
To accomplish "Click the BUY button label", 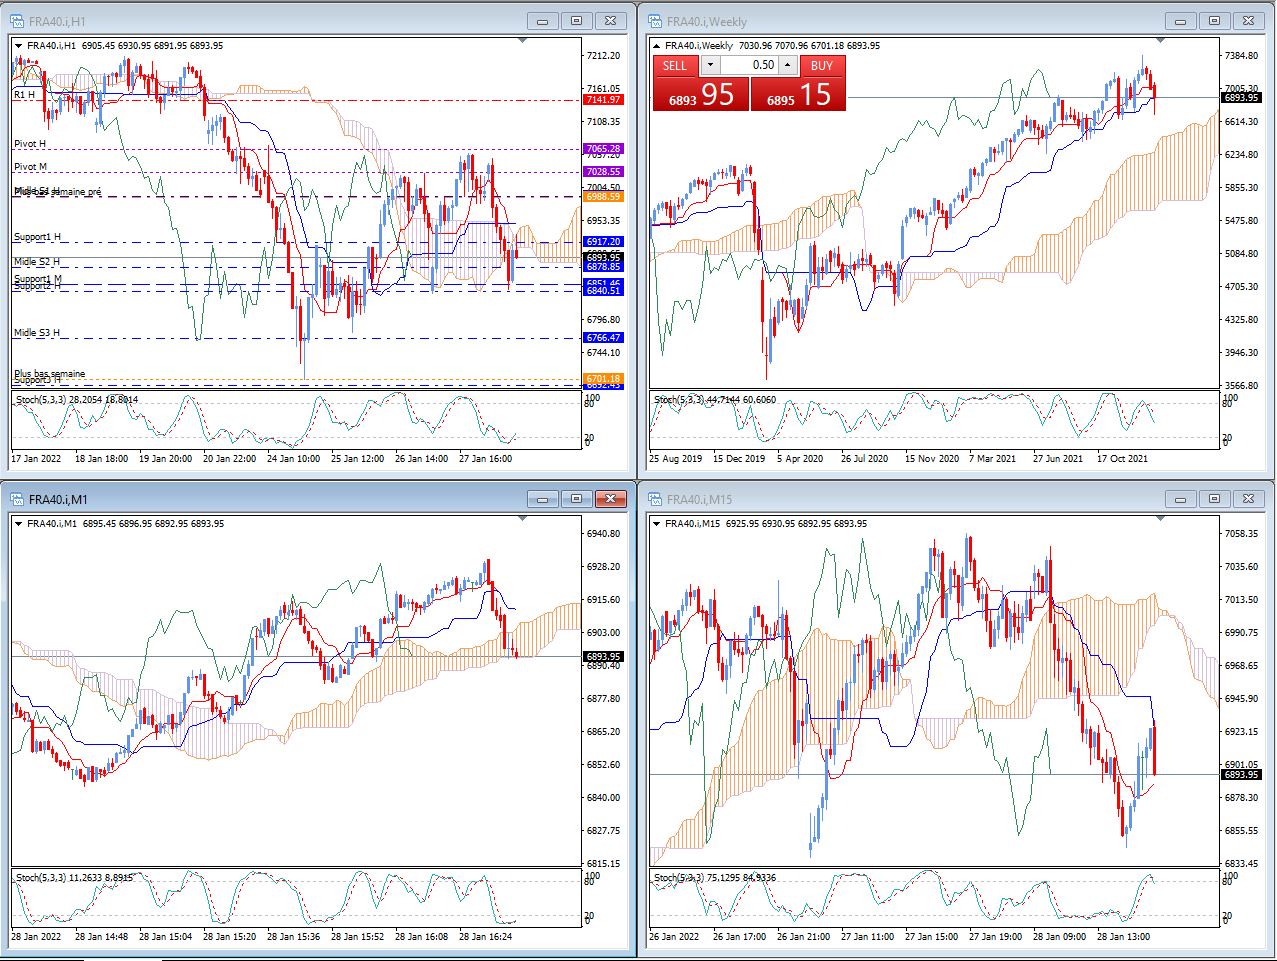I will coord(822,66).
